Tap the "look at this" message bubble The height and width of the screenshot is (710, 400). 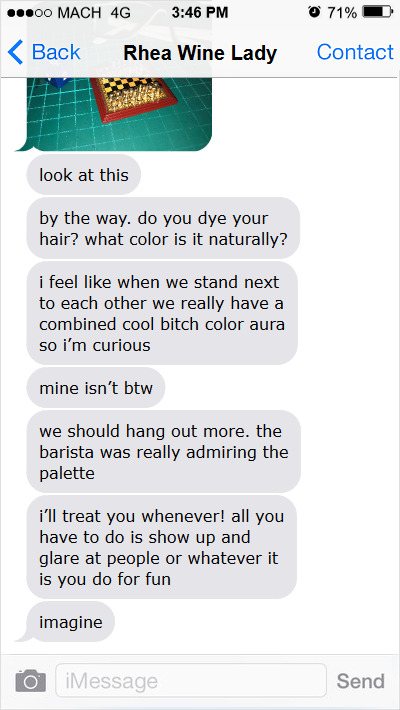84,175
